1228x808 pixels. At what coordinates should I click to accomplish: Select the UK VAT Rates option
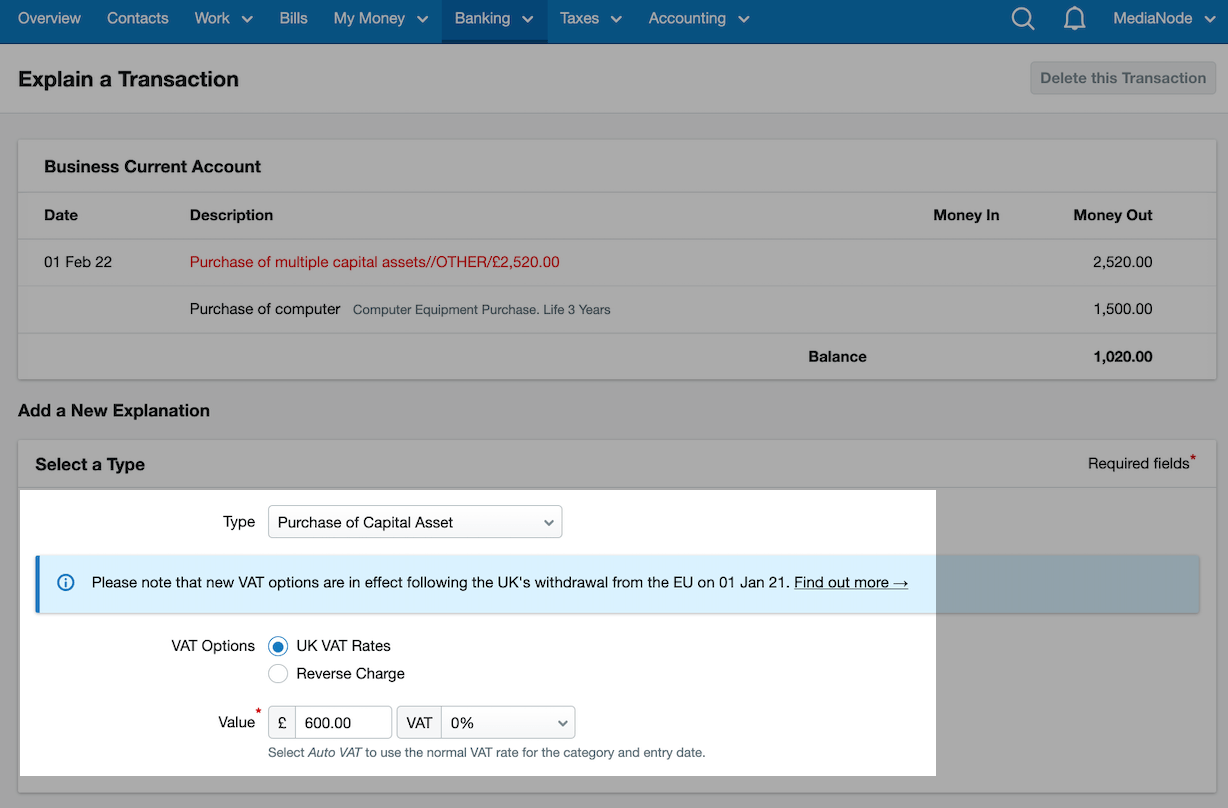tap(278, 646)
